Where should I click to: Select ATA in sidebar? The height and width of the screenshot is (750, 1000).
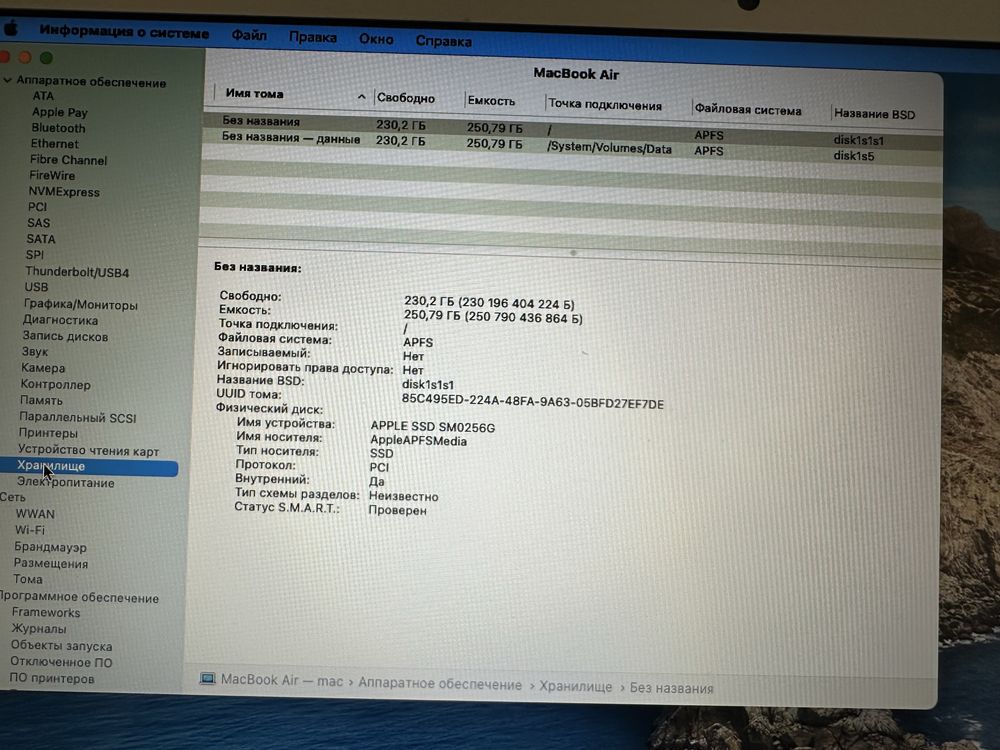[43, 96]
